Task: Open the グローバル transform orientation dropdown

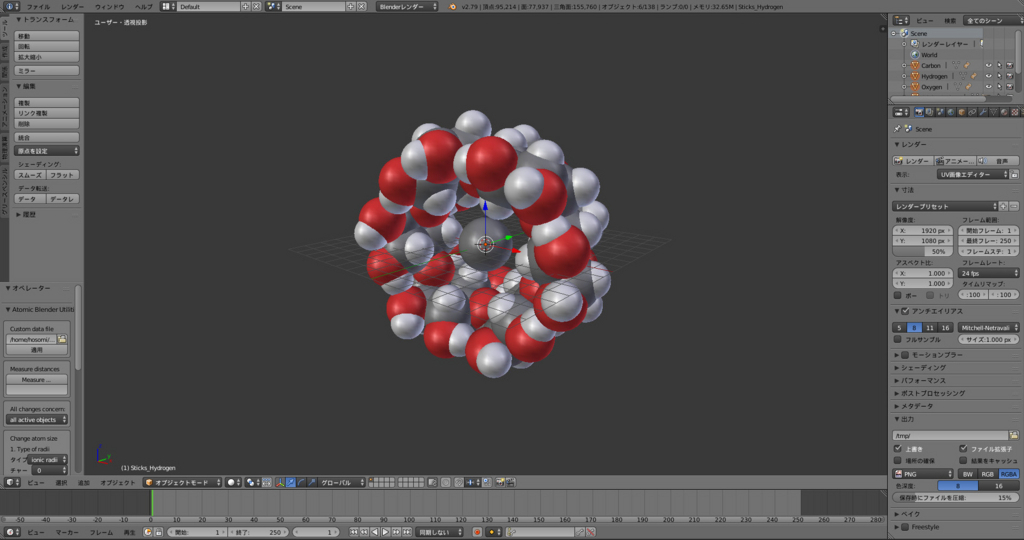Action: click(343, 483)
